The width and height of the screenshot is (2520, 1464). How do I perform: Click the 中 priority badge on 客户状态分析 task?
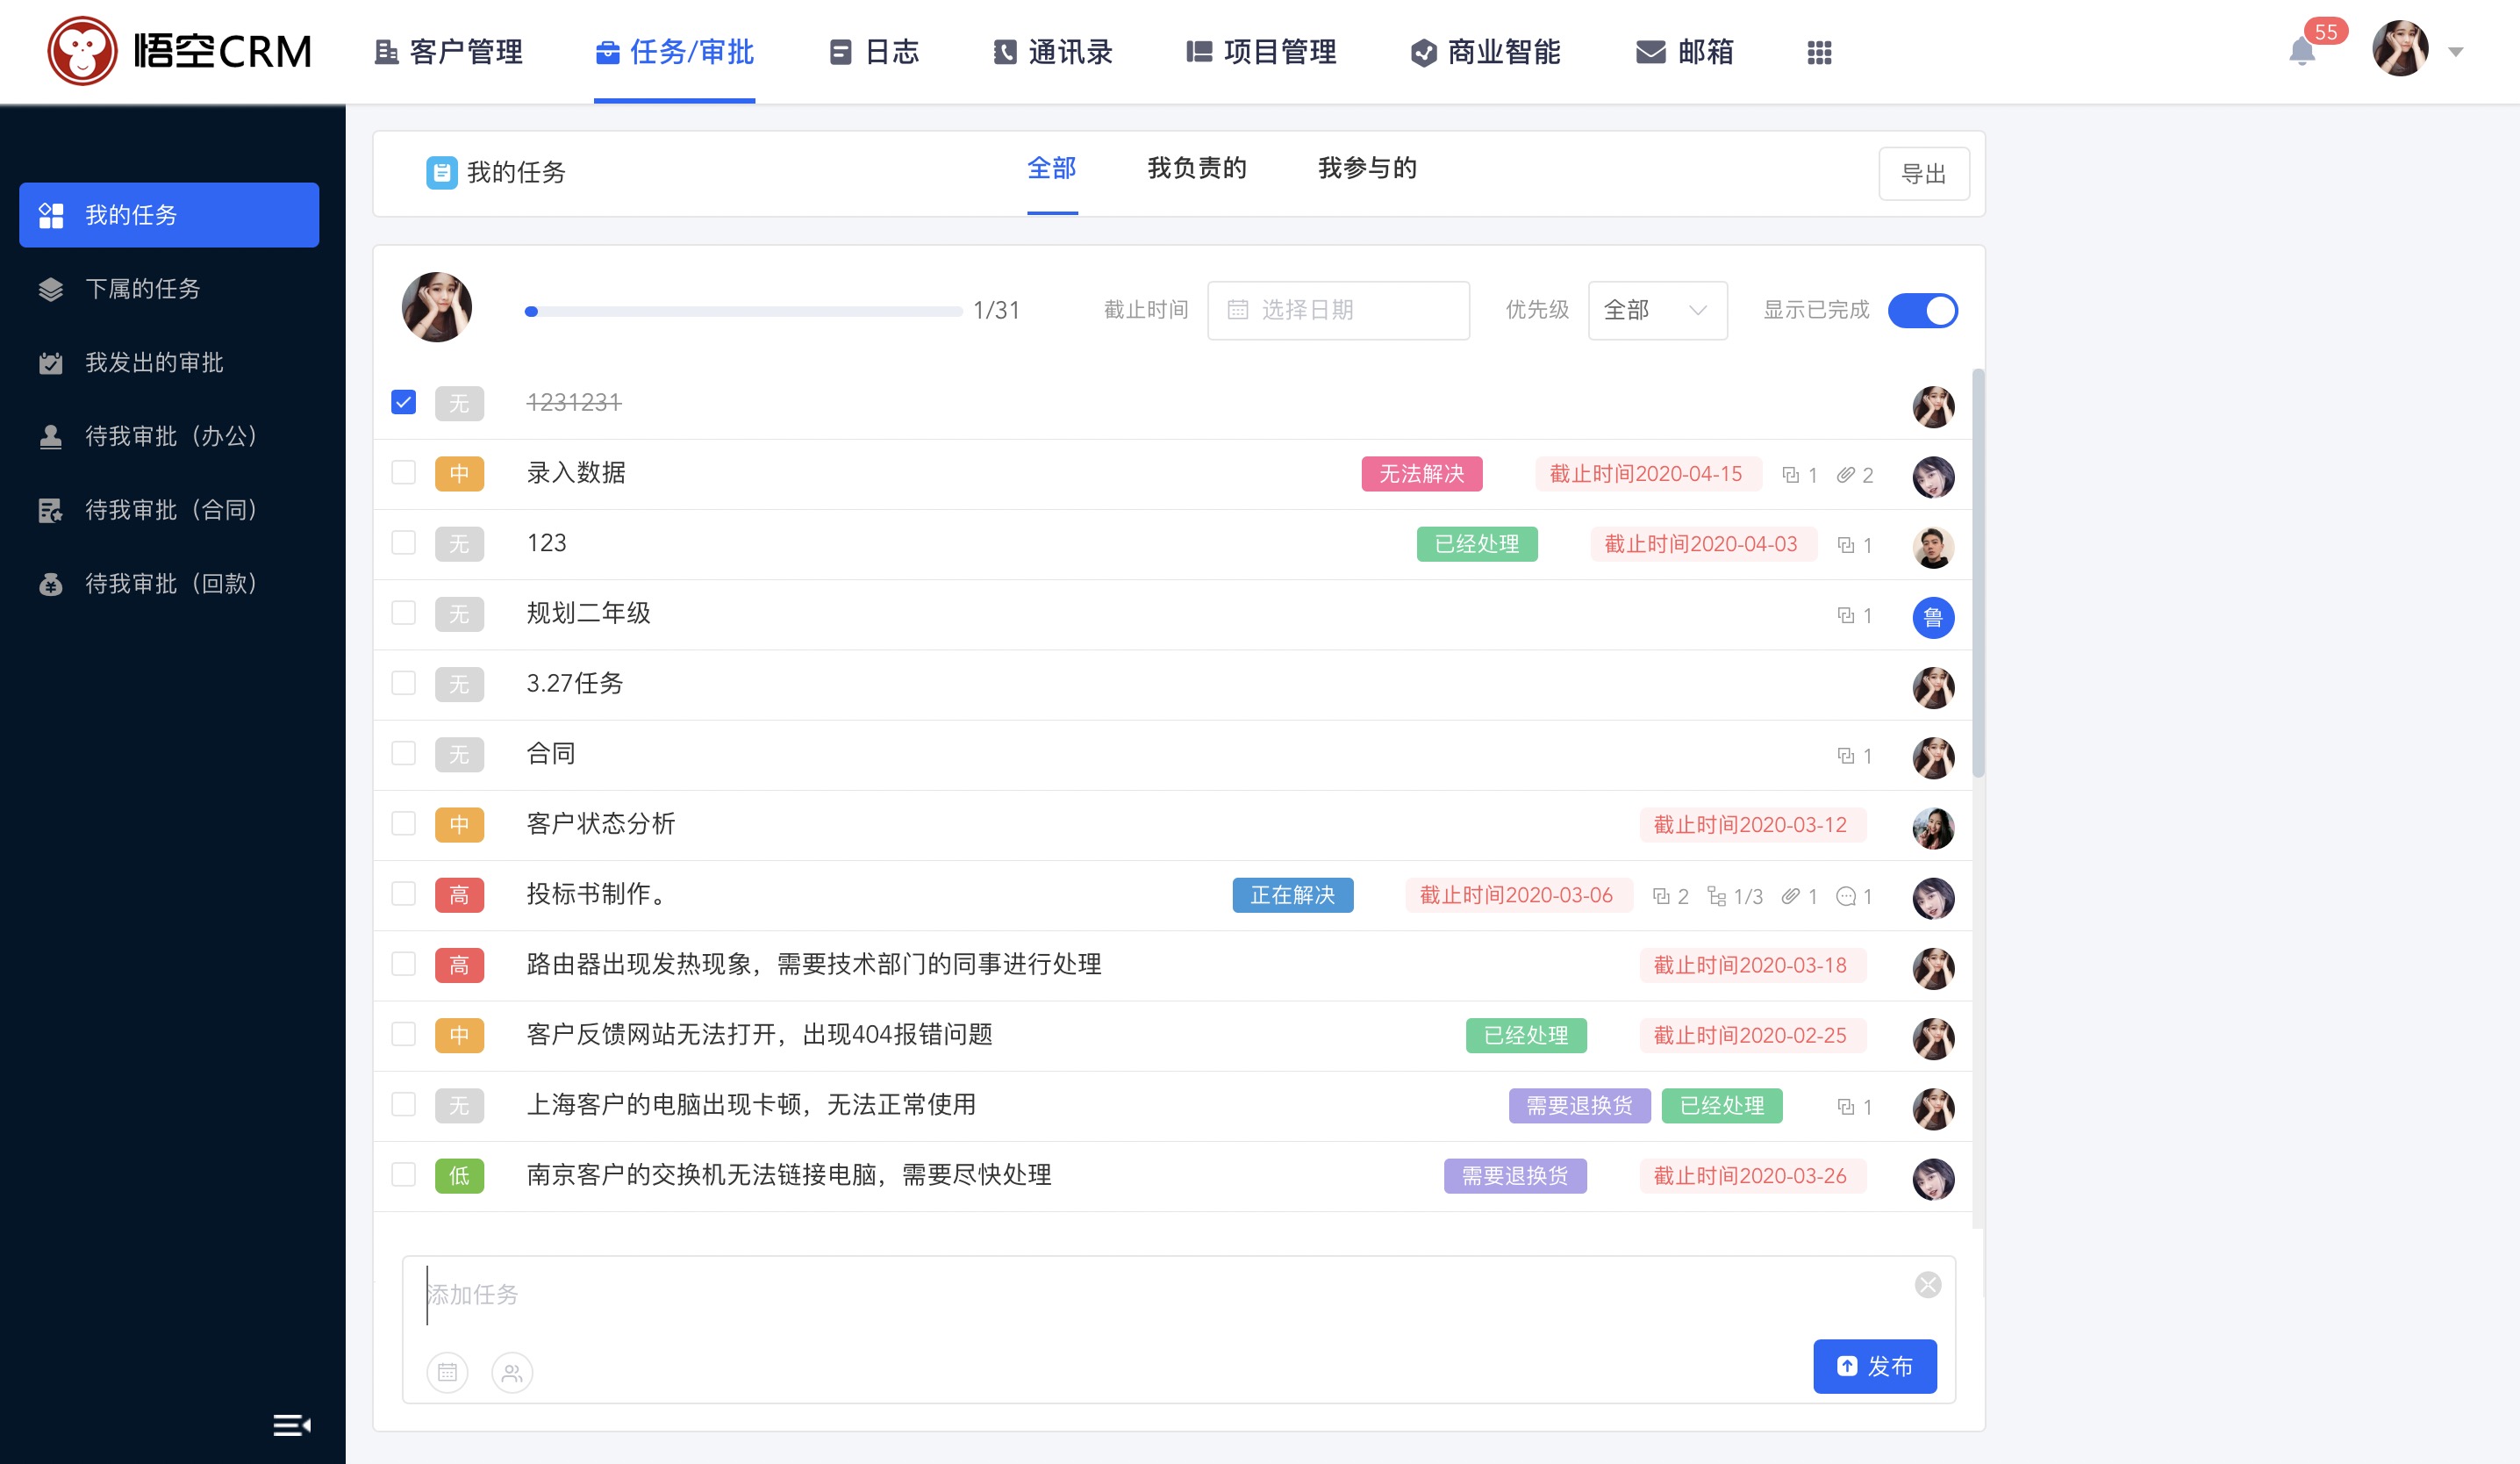[459, 824]
